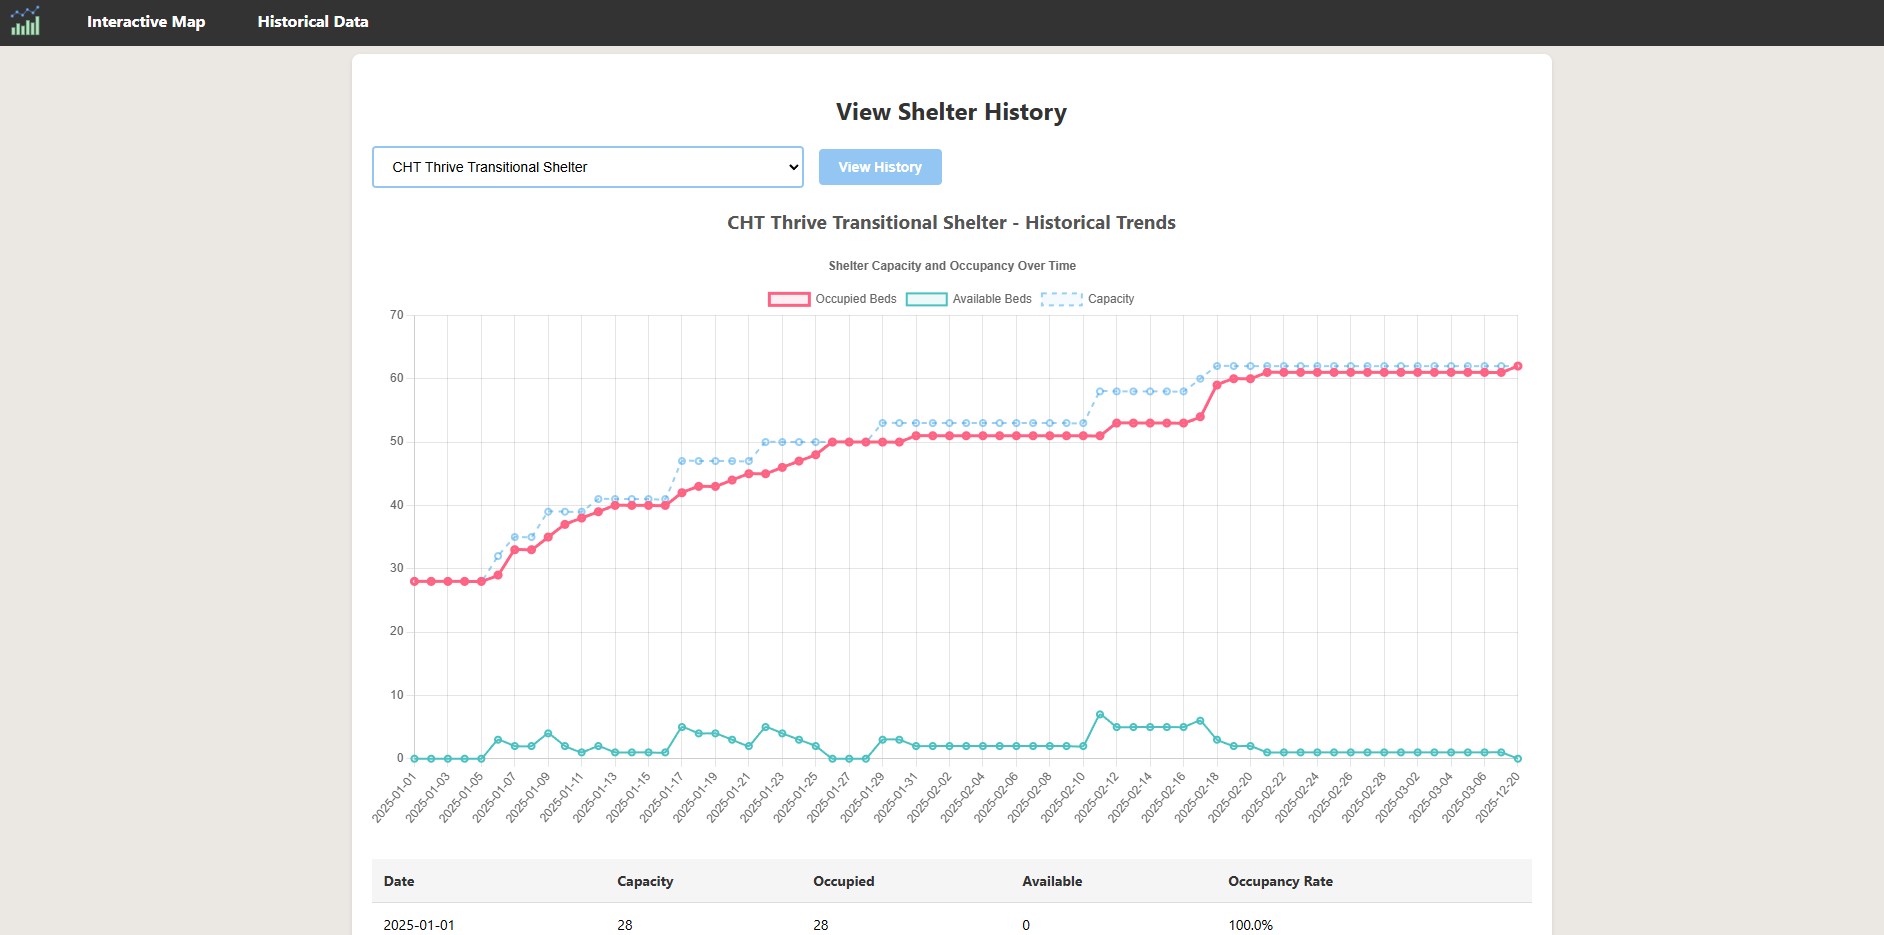Click the Capacity column header
This screenshot has height=935, width=1884.
tap(645, 881)
